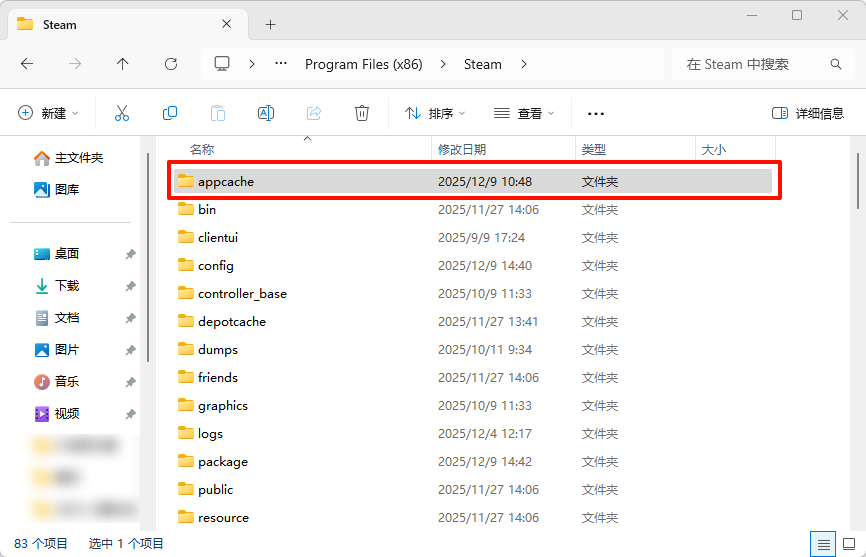
Task: Go back with the back arrow
Action: (x=27, y=64)
